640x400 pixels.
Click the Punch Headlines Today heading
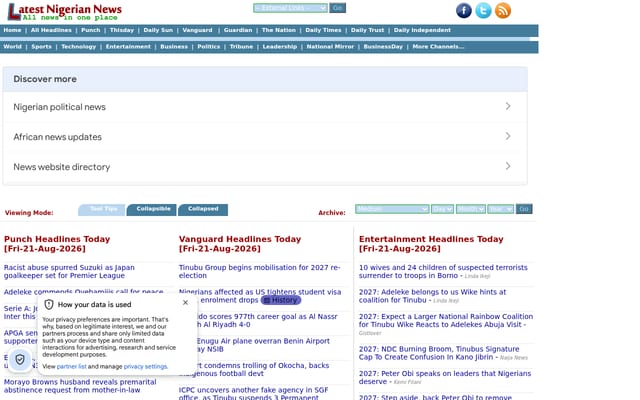click(x=57, y=244)
